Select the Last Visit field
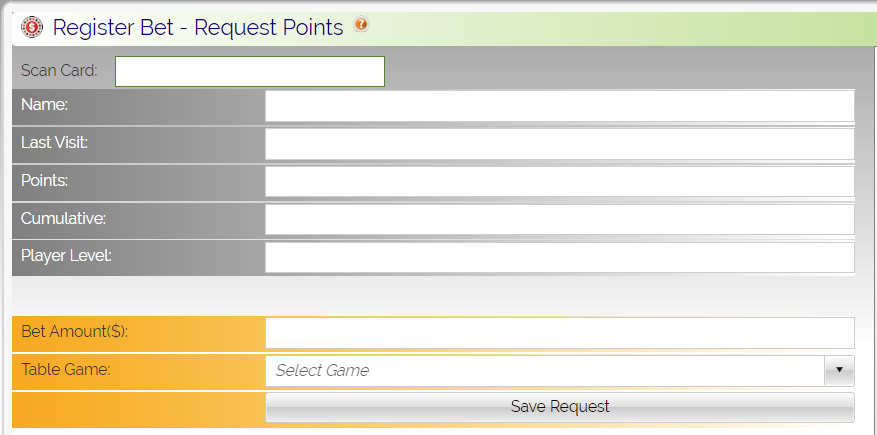 [x=559, y=144]
